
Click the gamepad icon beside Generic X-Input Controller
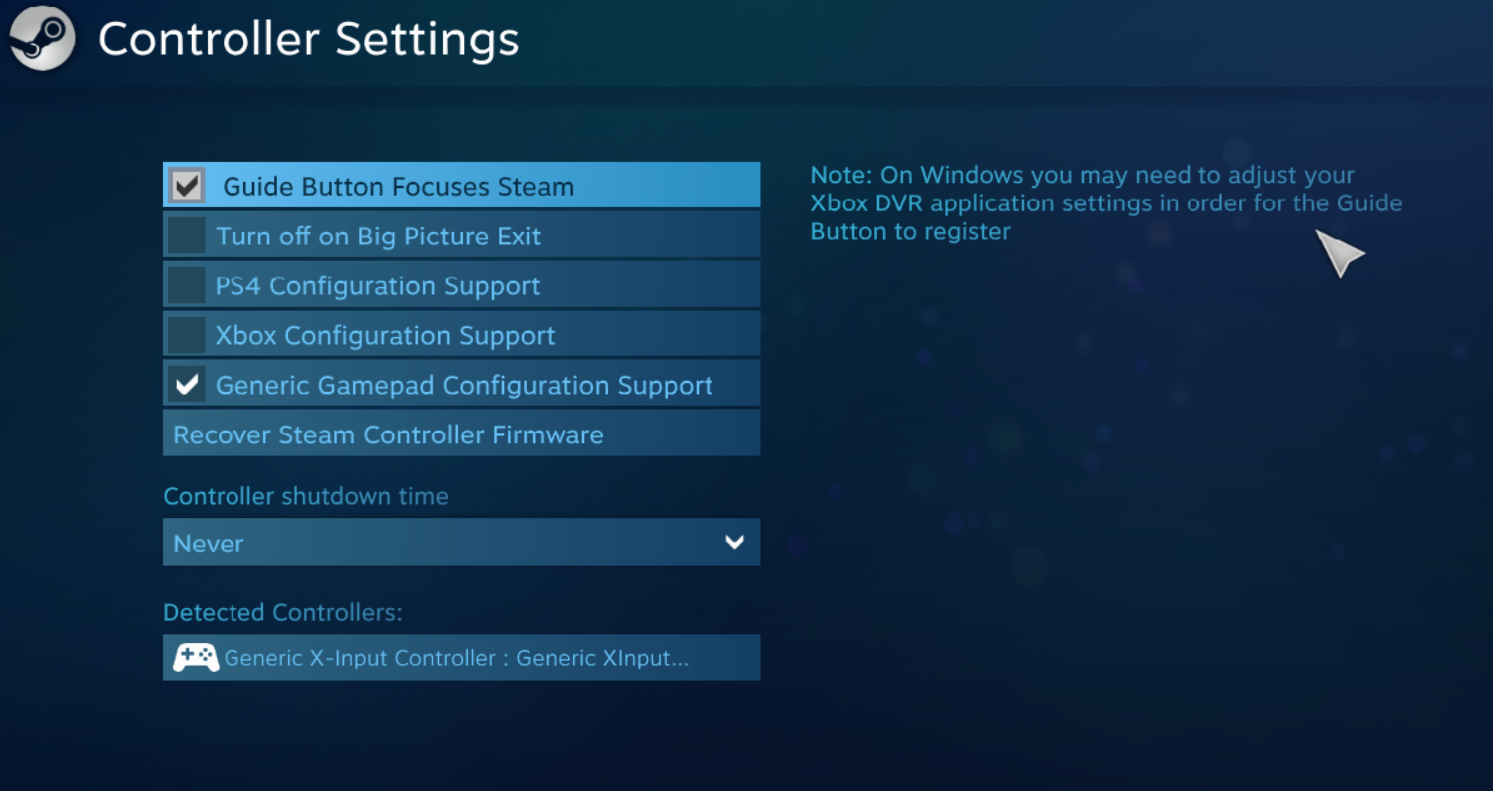[195, 658]
